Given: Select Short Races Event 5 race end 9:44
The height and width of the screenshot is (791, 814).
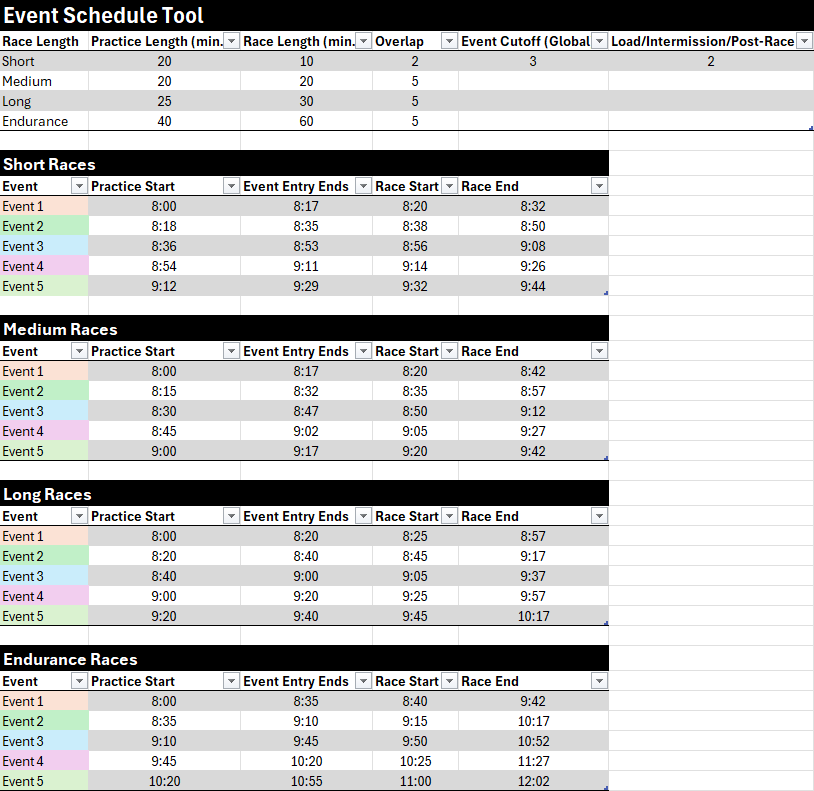Looking at the screenshot, I should click(533, 286).
